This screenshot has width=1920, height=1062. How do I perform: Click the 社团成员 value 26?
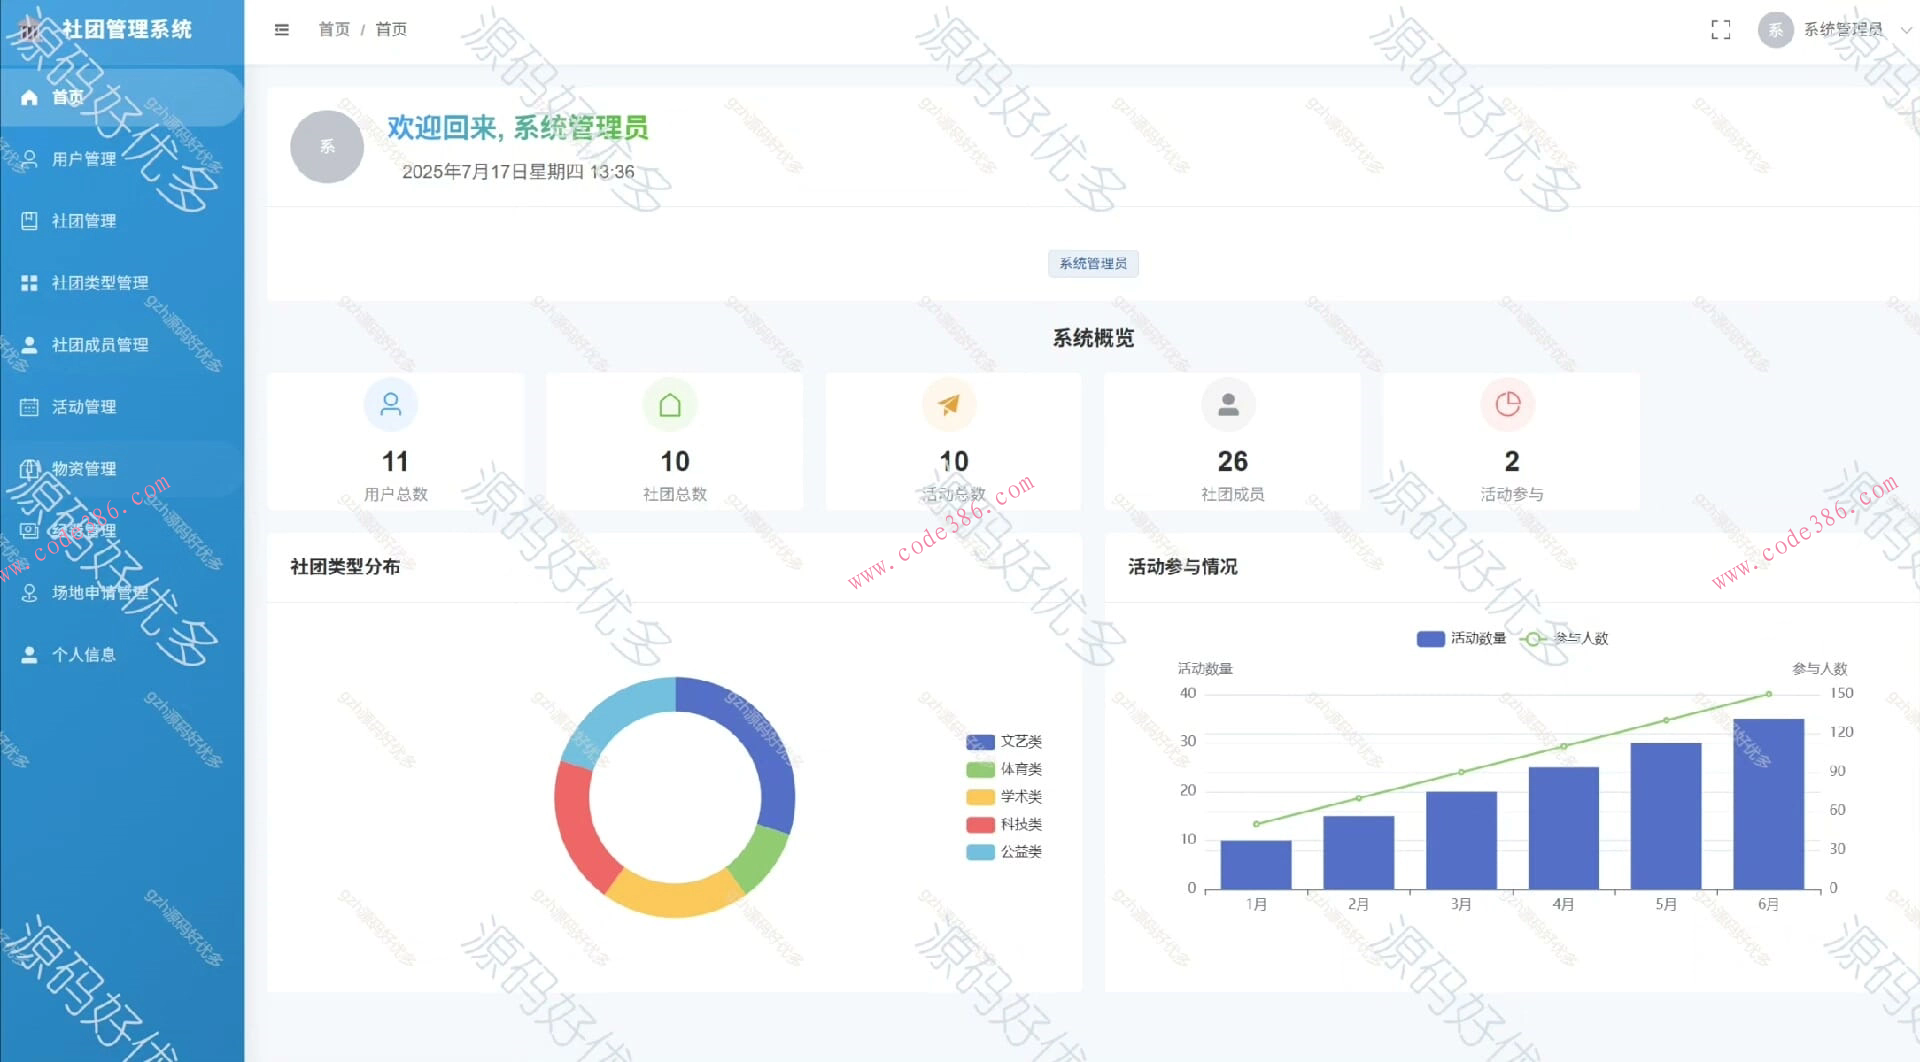pos(1232,462)
